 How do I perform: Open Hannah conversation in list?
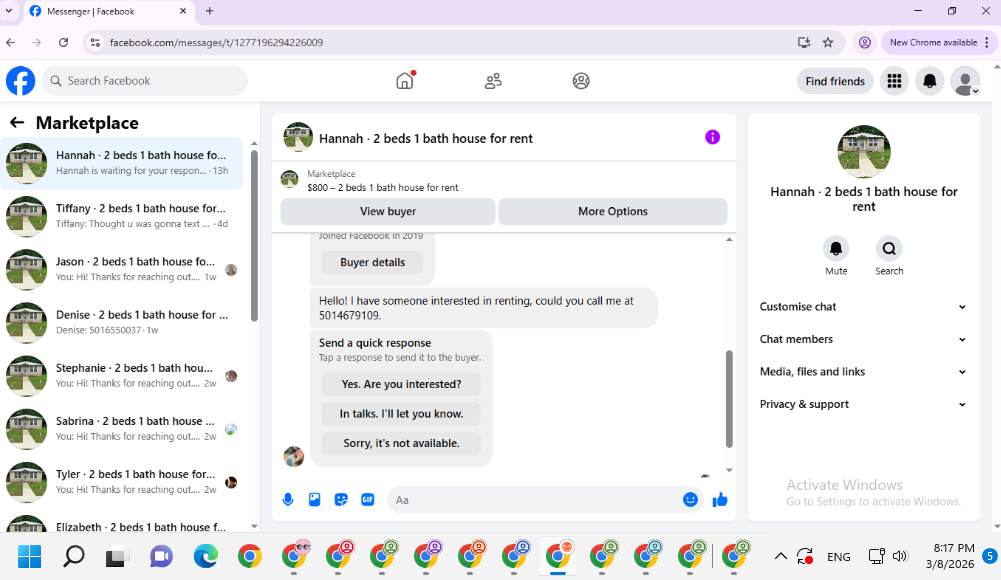121,163
